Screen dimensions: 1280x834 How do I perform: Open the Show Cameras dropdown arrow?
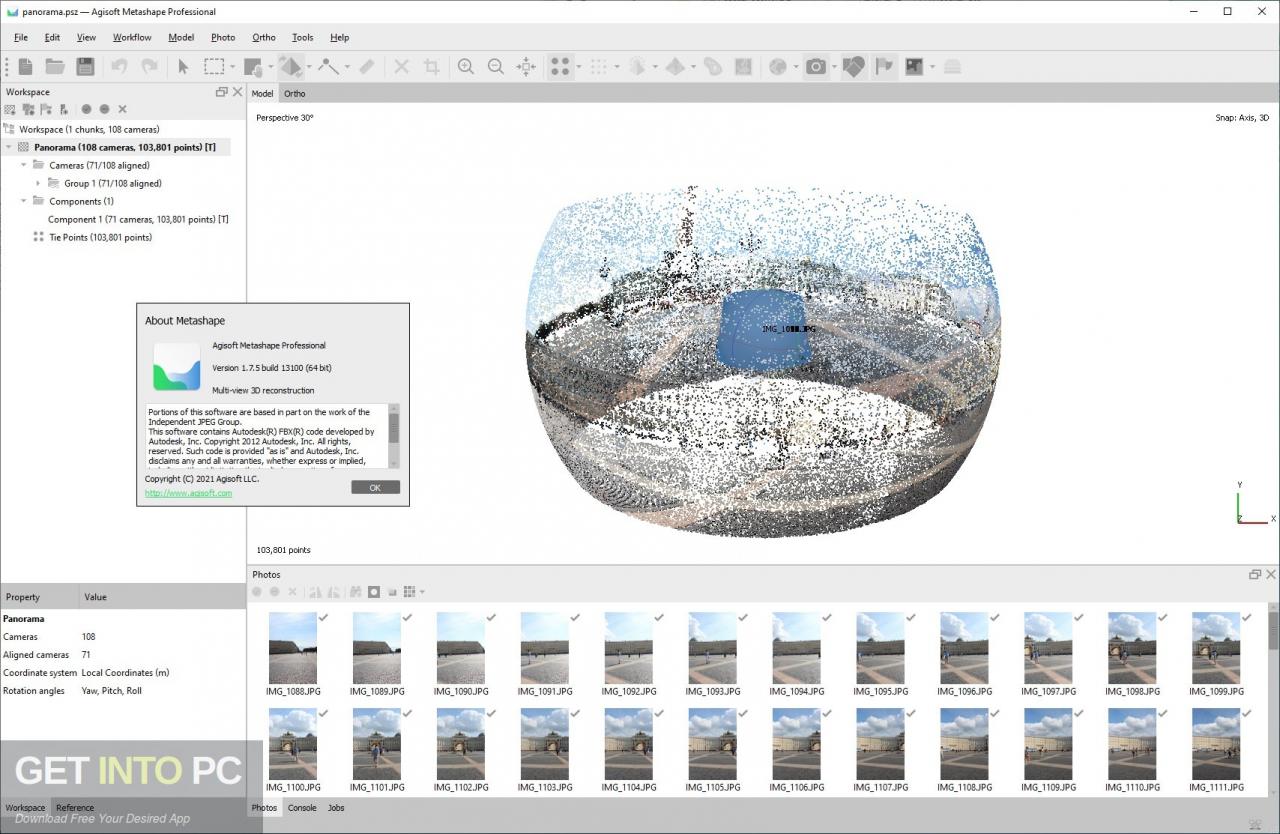coord(834,67)
